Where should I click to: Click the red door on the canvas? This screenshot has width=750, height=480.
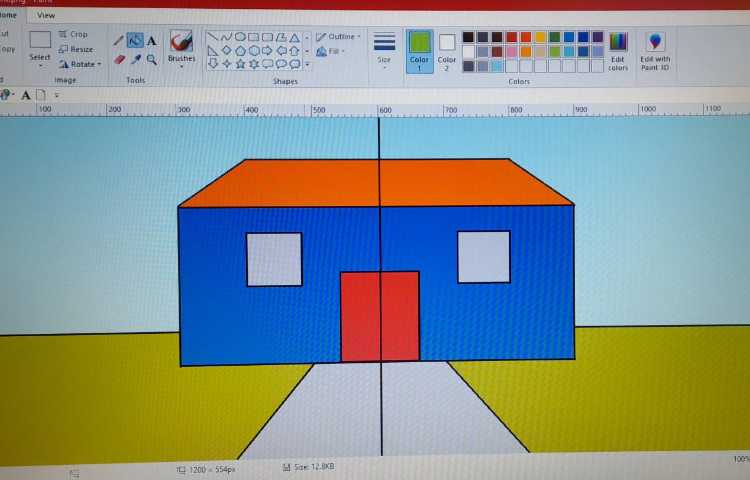[x=380, y=316]
